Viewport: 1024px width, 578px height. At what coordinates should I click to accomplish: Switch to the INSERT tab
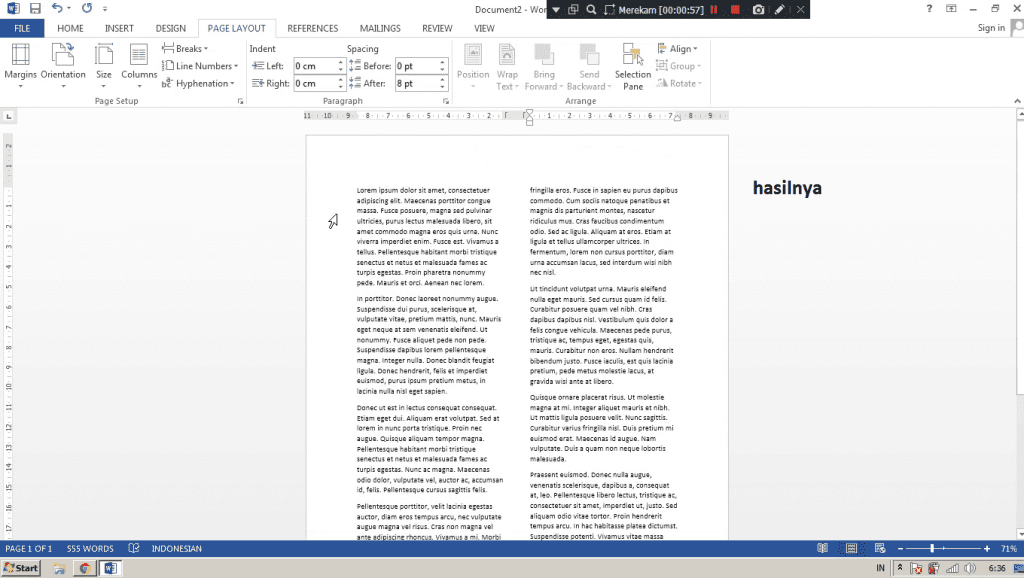119,28
